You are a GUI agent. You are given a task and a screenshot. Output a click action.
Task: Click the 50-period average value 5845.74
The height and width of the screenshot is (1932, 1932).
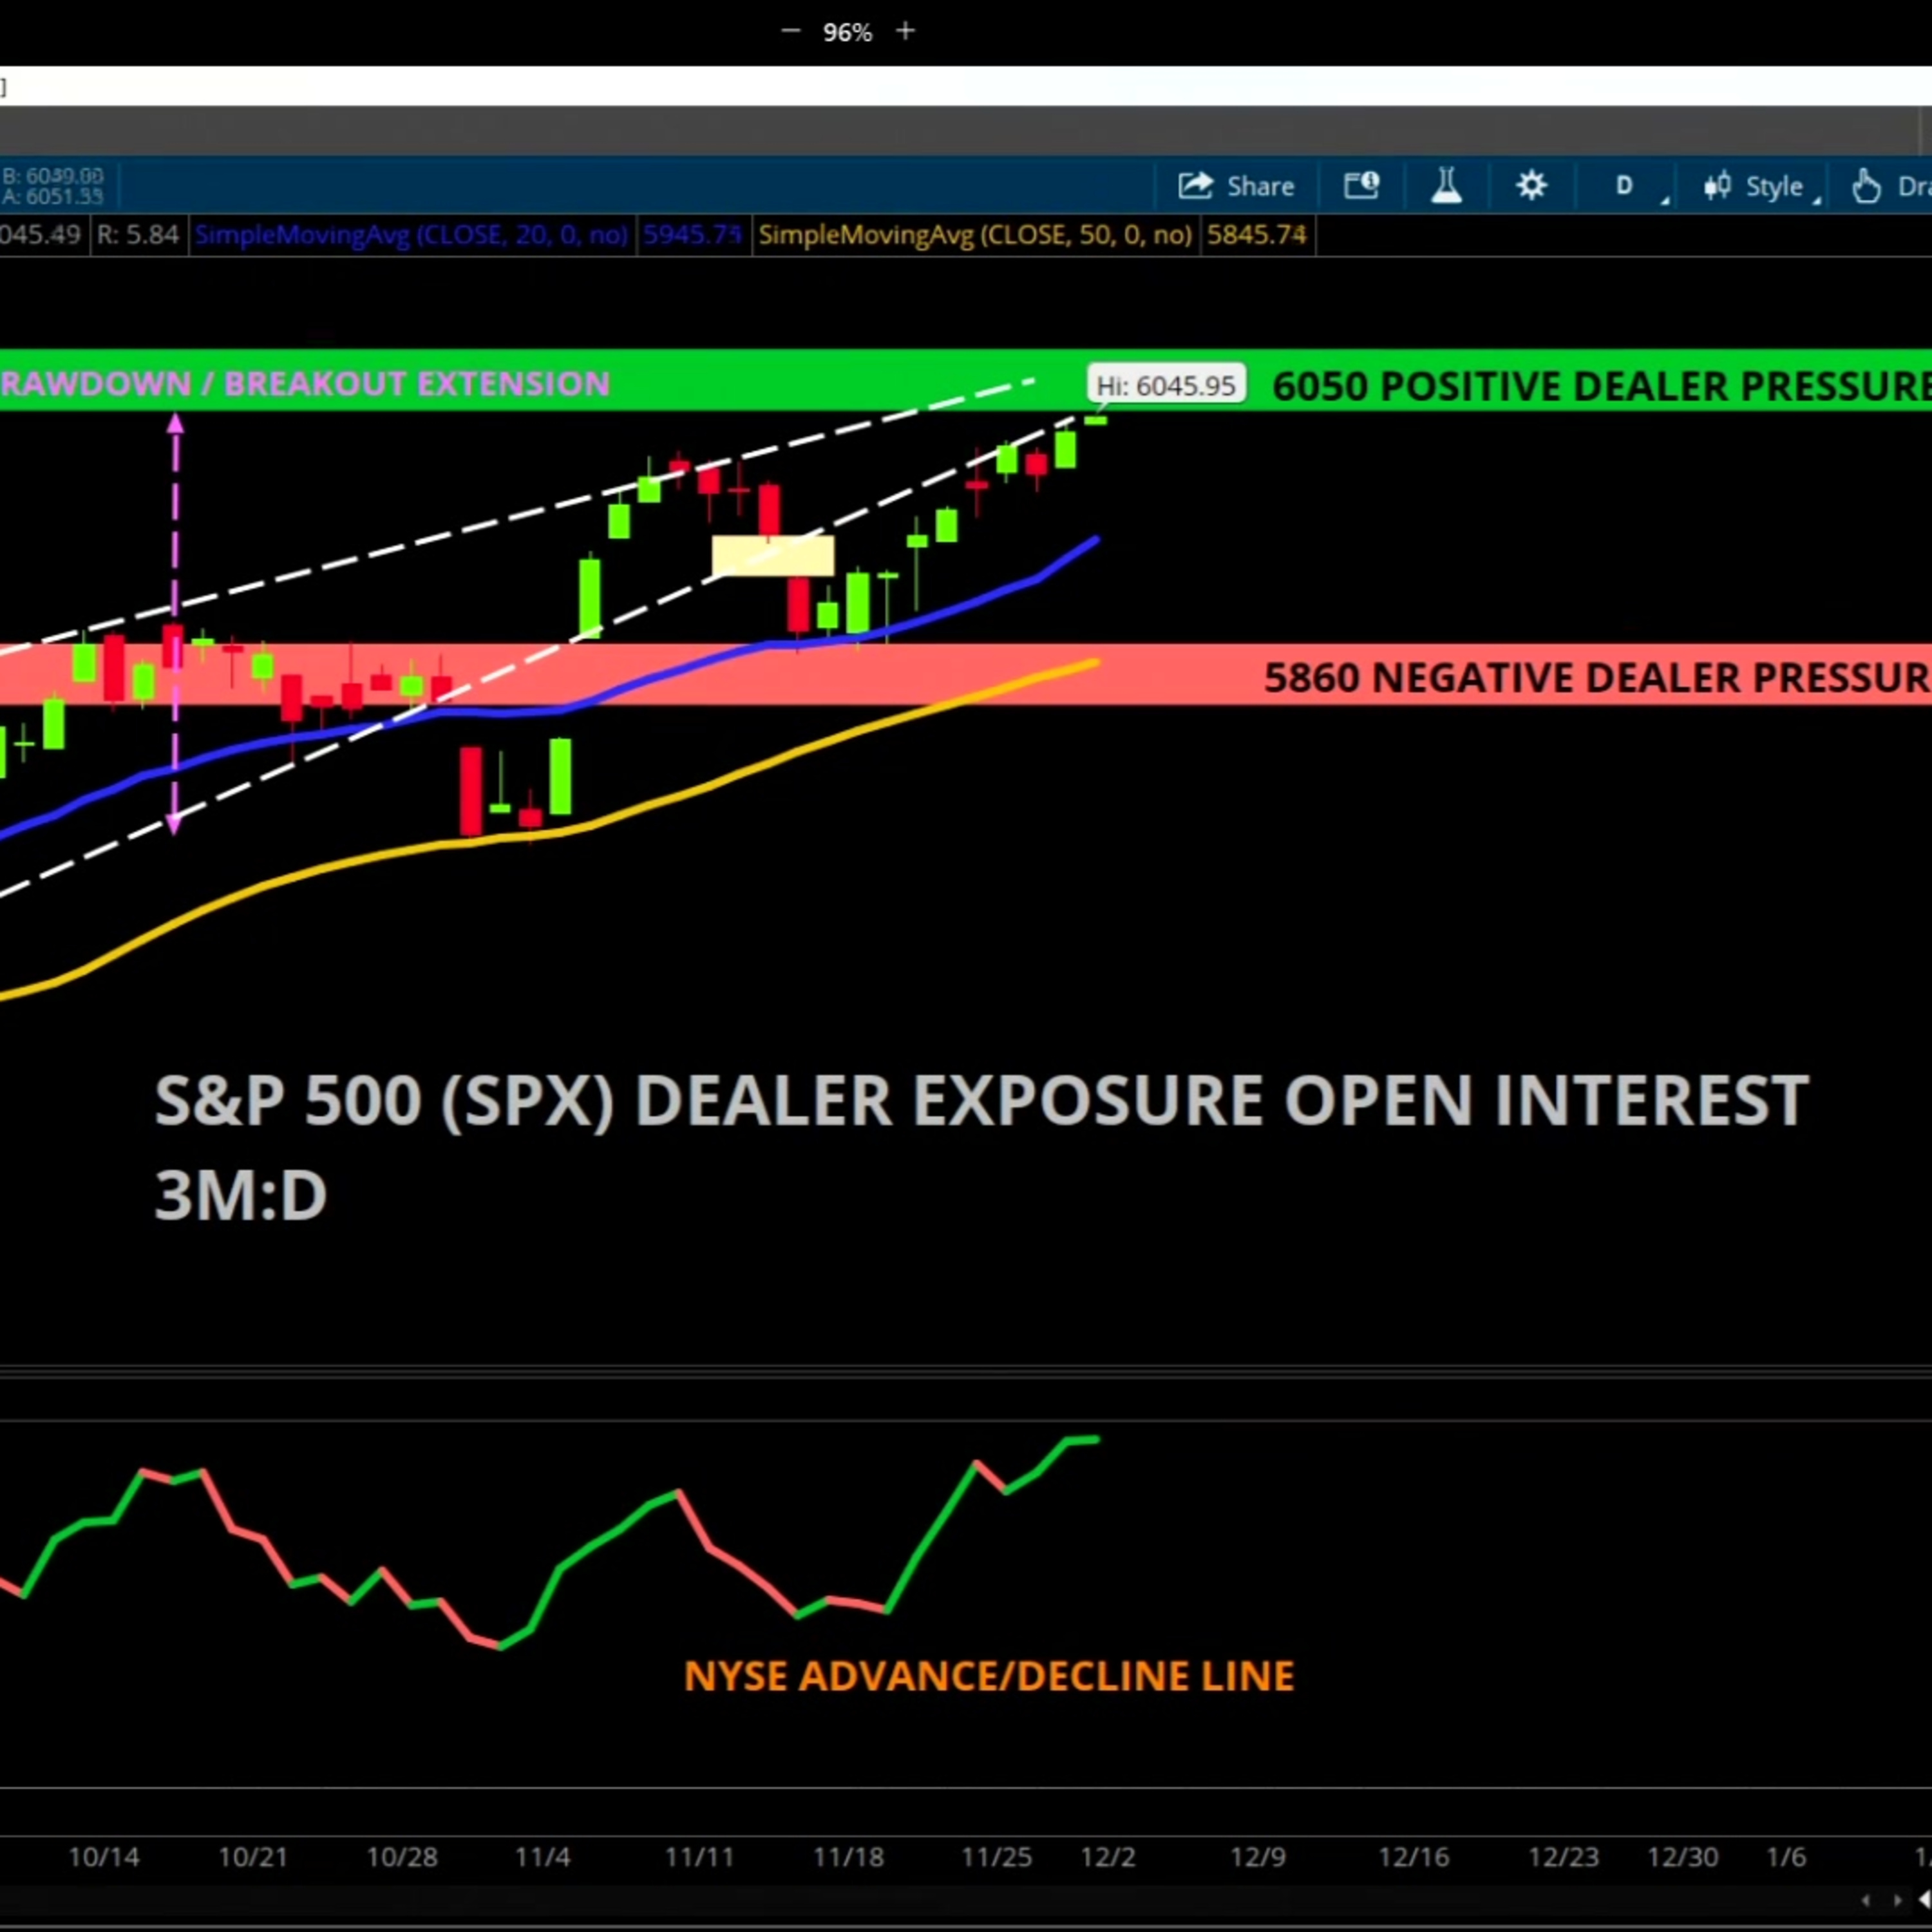1257,235
